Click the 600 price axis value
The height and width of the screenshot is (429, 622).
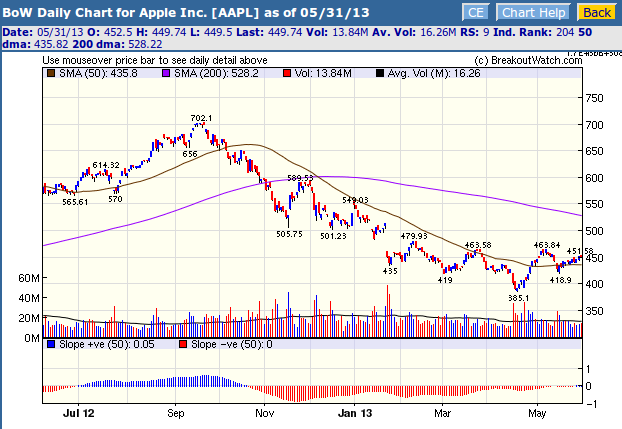point(595,178)
